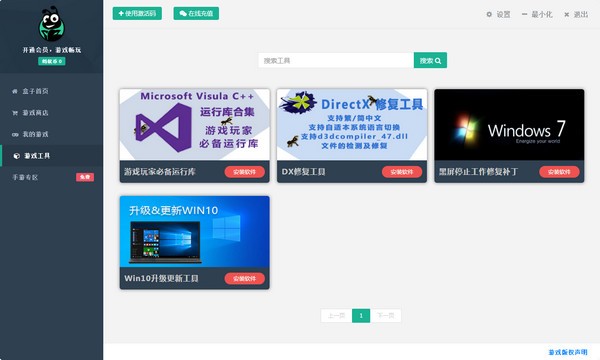Install Win10升级更新工具 software
The image size is (600, 360).
[x=245, y=279]
